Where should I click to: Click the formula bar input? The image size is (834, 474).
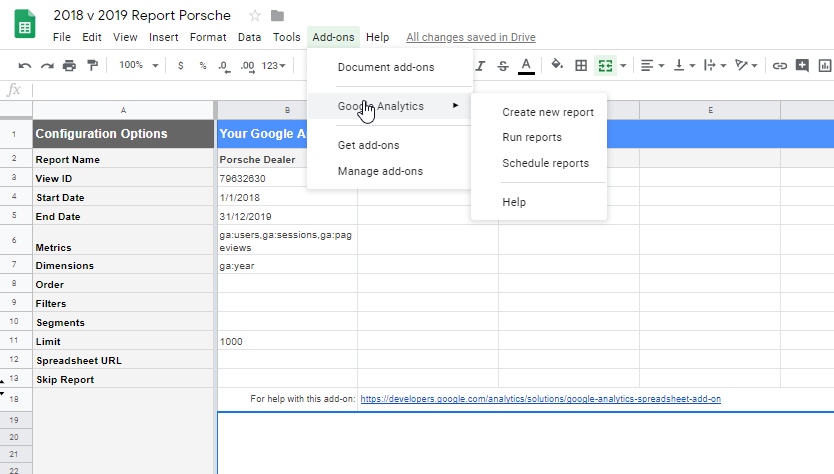point(433,90)
